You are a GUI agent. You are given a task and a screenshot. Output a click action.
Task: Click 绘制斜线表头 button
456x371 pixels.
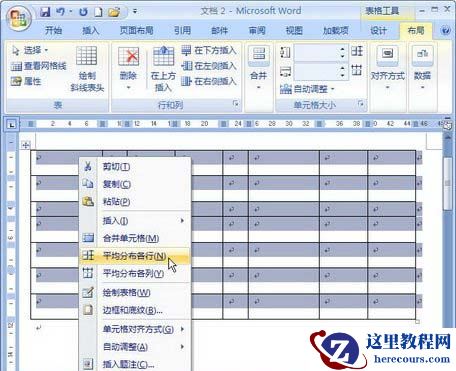87,69
